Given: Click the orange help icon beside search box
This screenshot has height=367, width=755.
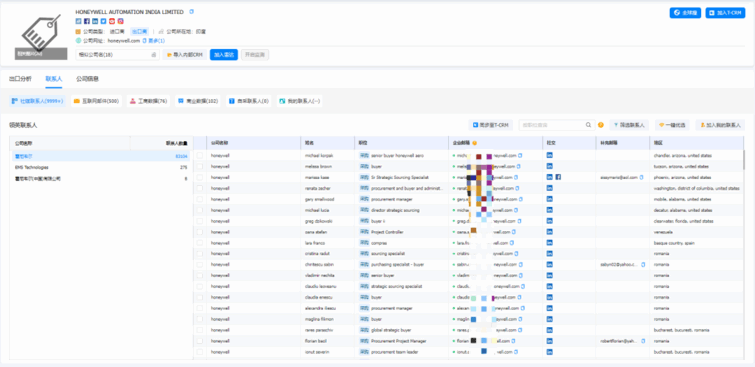Looking at the screenshot, I should click(x=600, y=125).
